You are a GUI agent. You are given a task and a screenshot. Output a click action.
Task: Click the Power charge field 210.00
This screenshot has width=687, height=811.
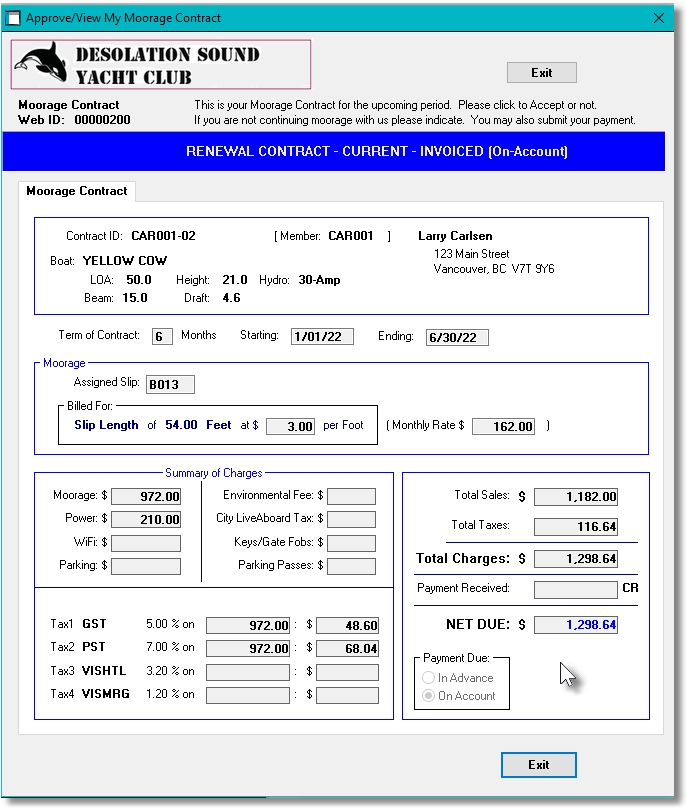[x=146, y=519]
